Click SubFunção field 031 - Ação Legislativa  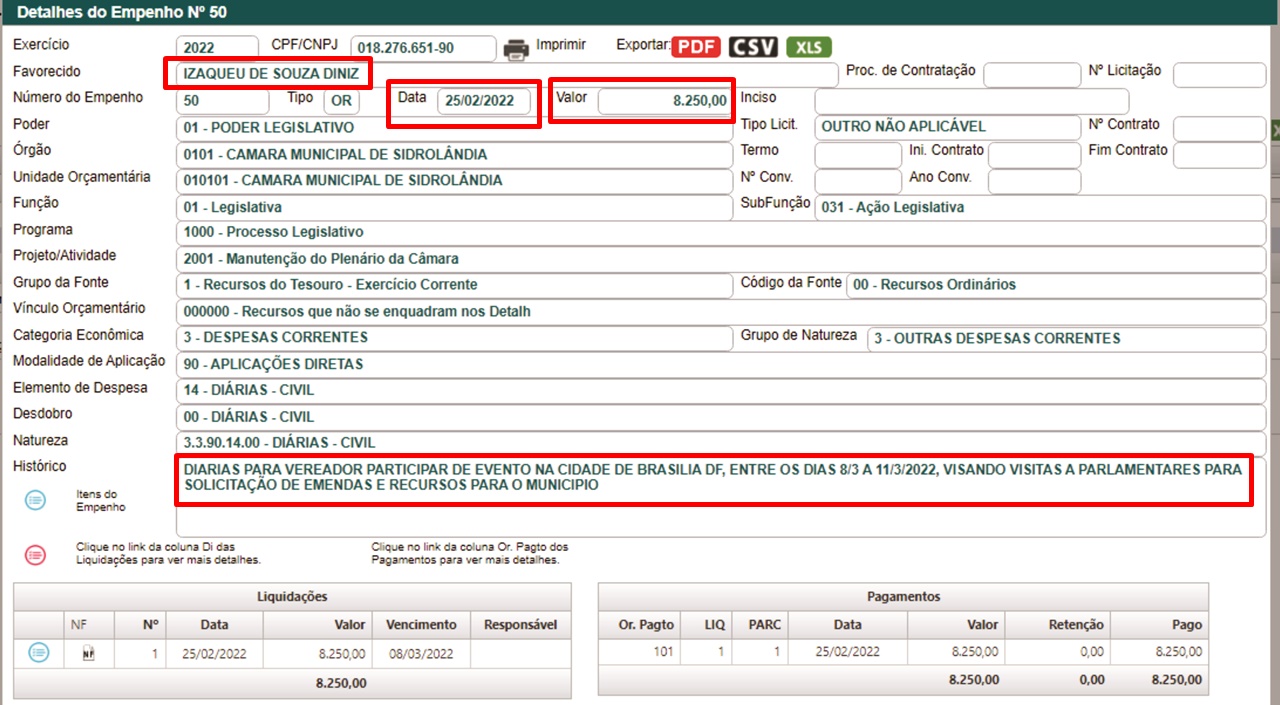(1040, 207)
